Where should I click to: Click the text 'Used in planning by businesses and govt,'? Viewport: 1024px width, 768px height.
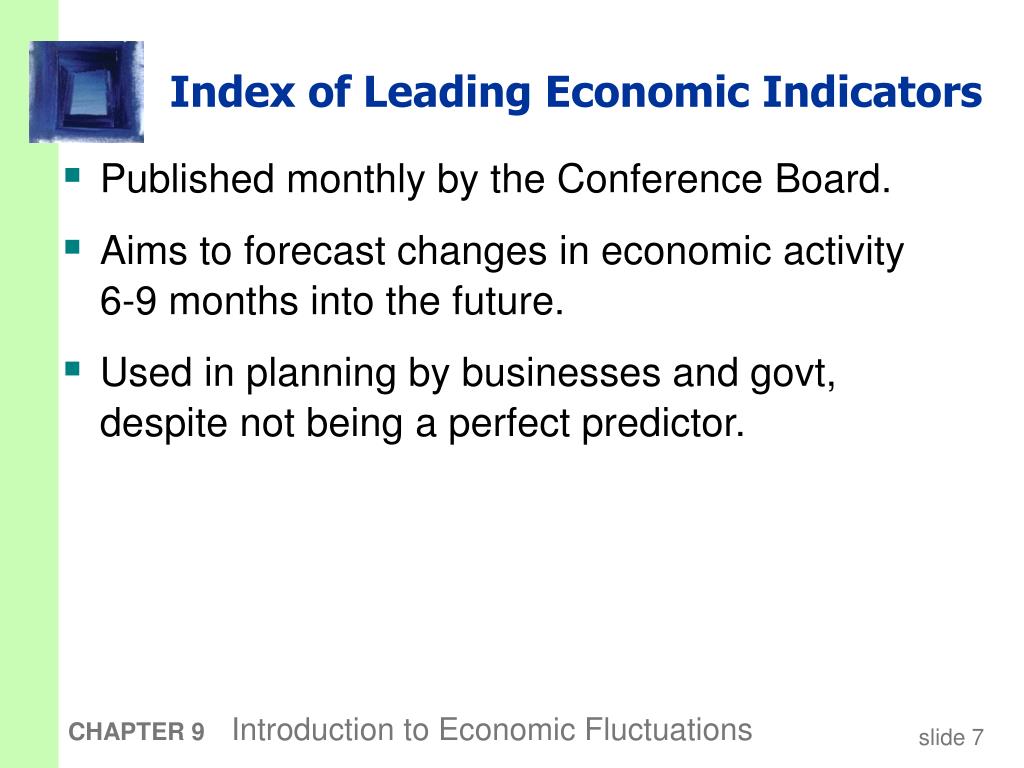[x=468, y=374]
